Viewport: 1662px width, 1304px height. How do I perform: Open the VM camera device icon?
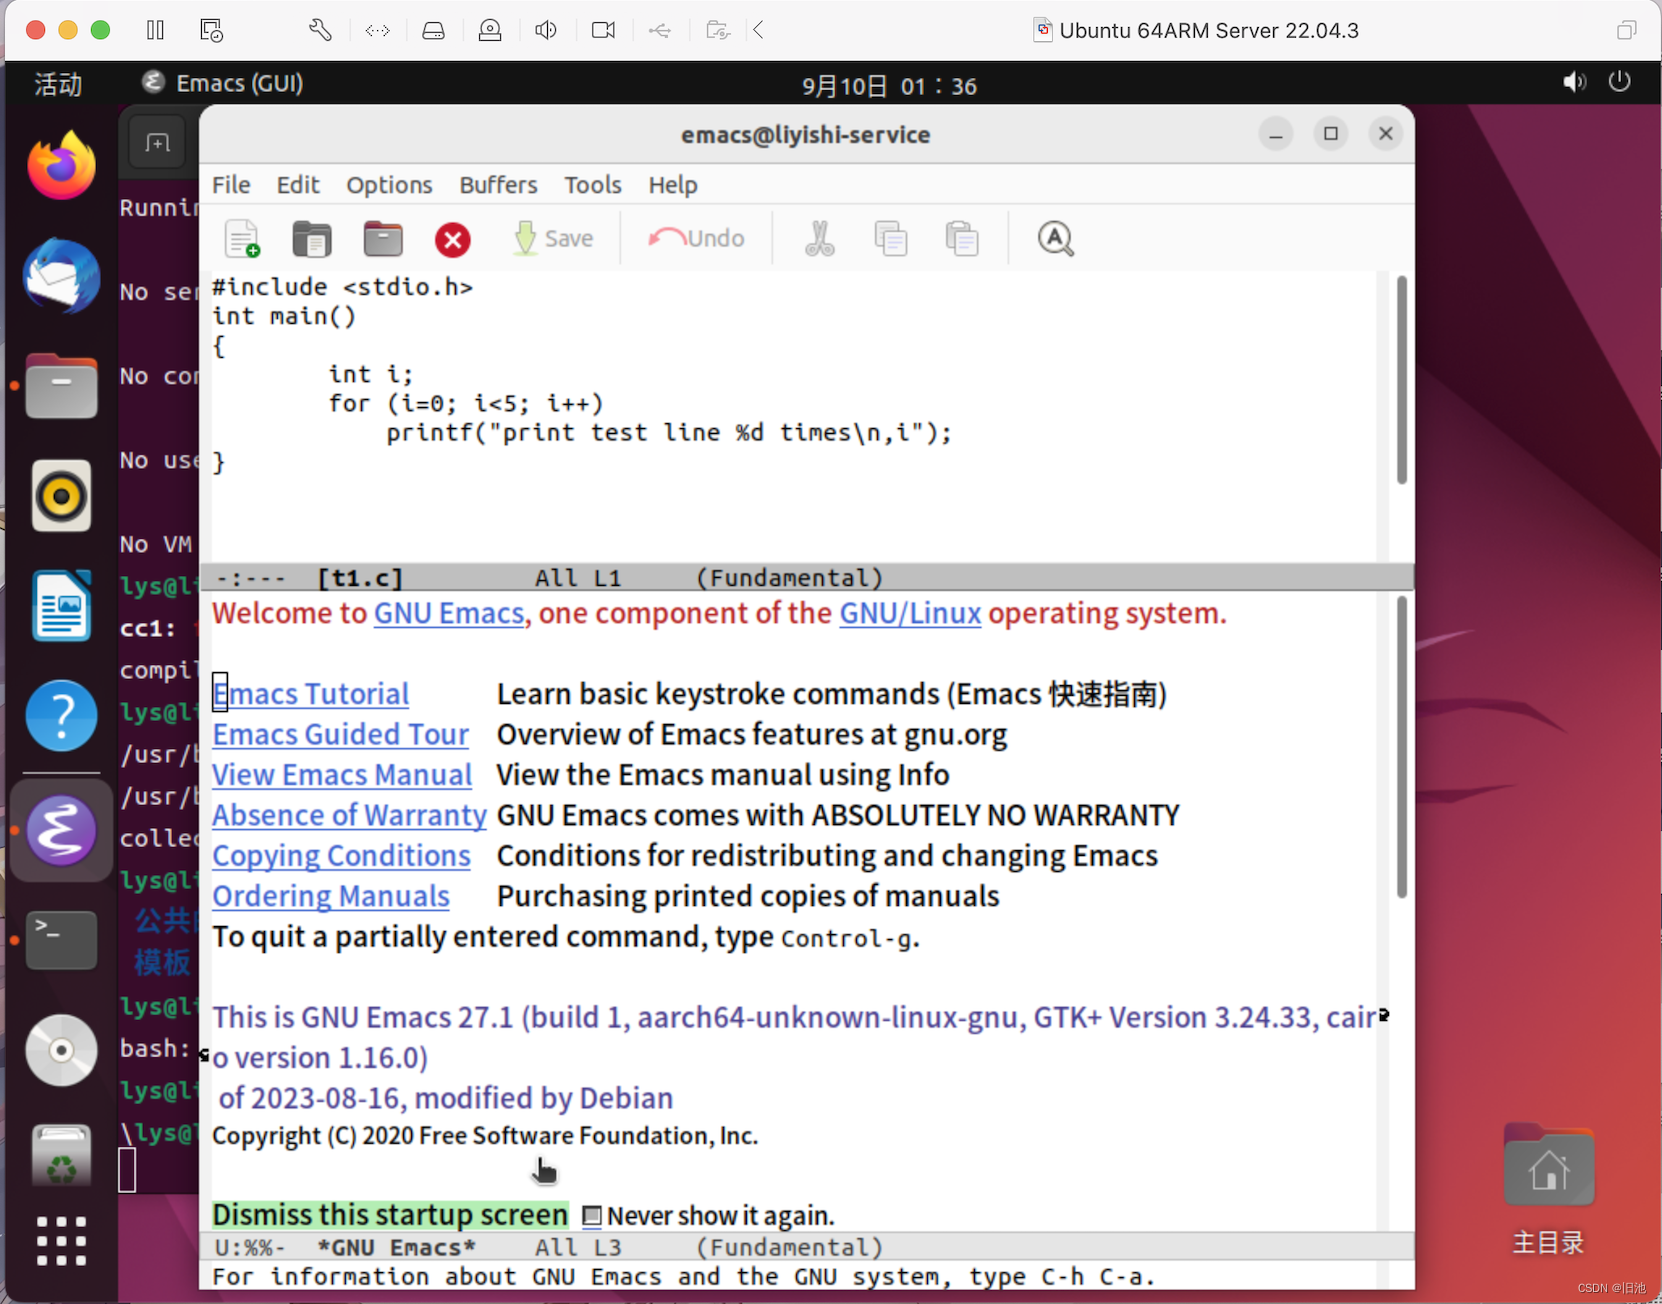tap(603, 30)
